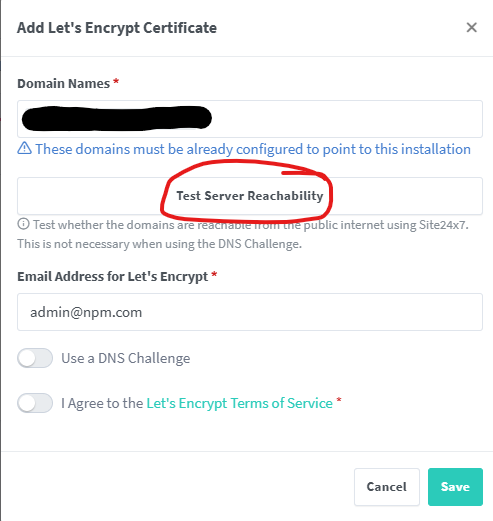Focus the admin@npm.com email field
The image size is (493, 521).
tap(250, 312)
